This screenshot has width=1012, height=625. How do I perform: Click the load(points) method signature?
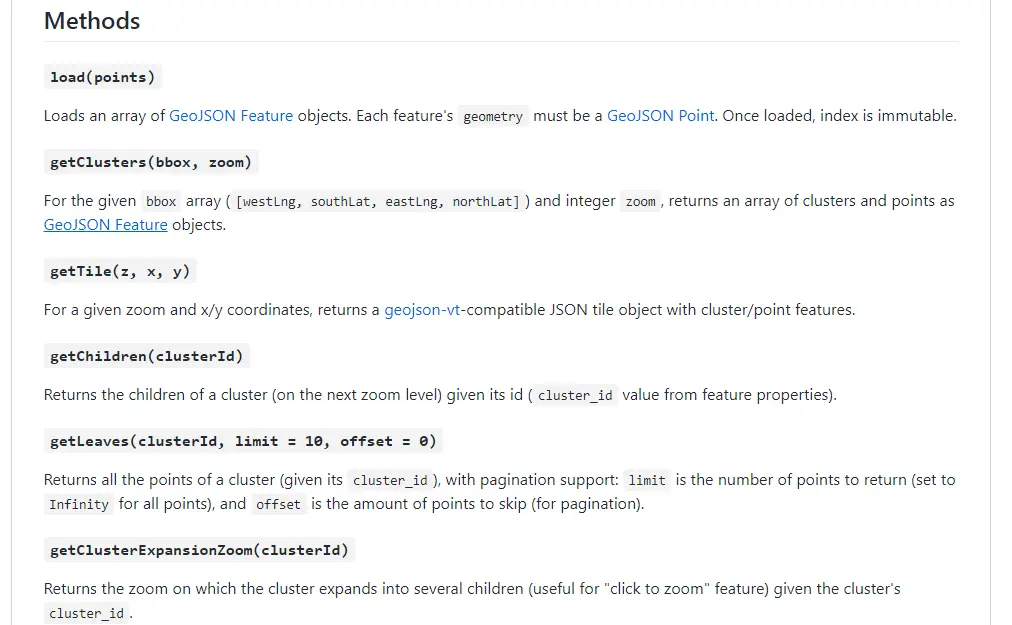point(102,77)
